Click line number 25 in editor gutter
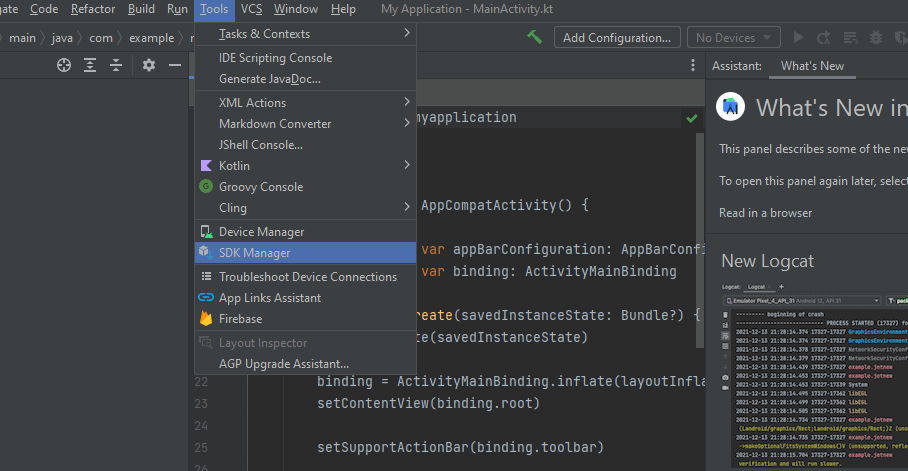The width and height of the screenshot is (908, 471). click(x=201, y=447)
